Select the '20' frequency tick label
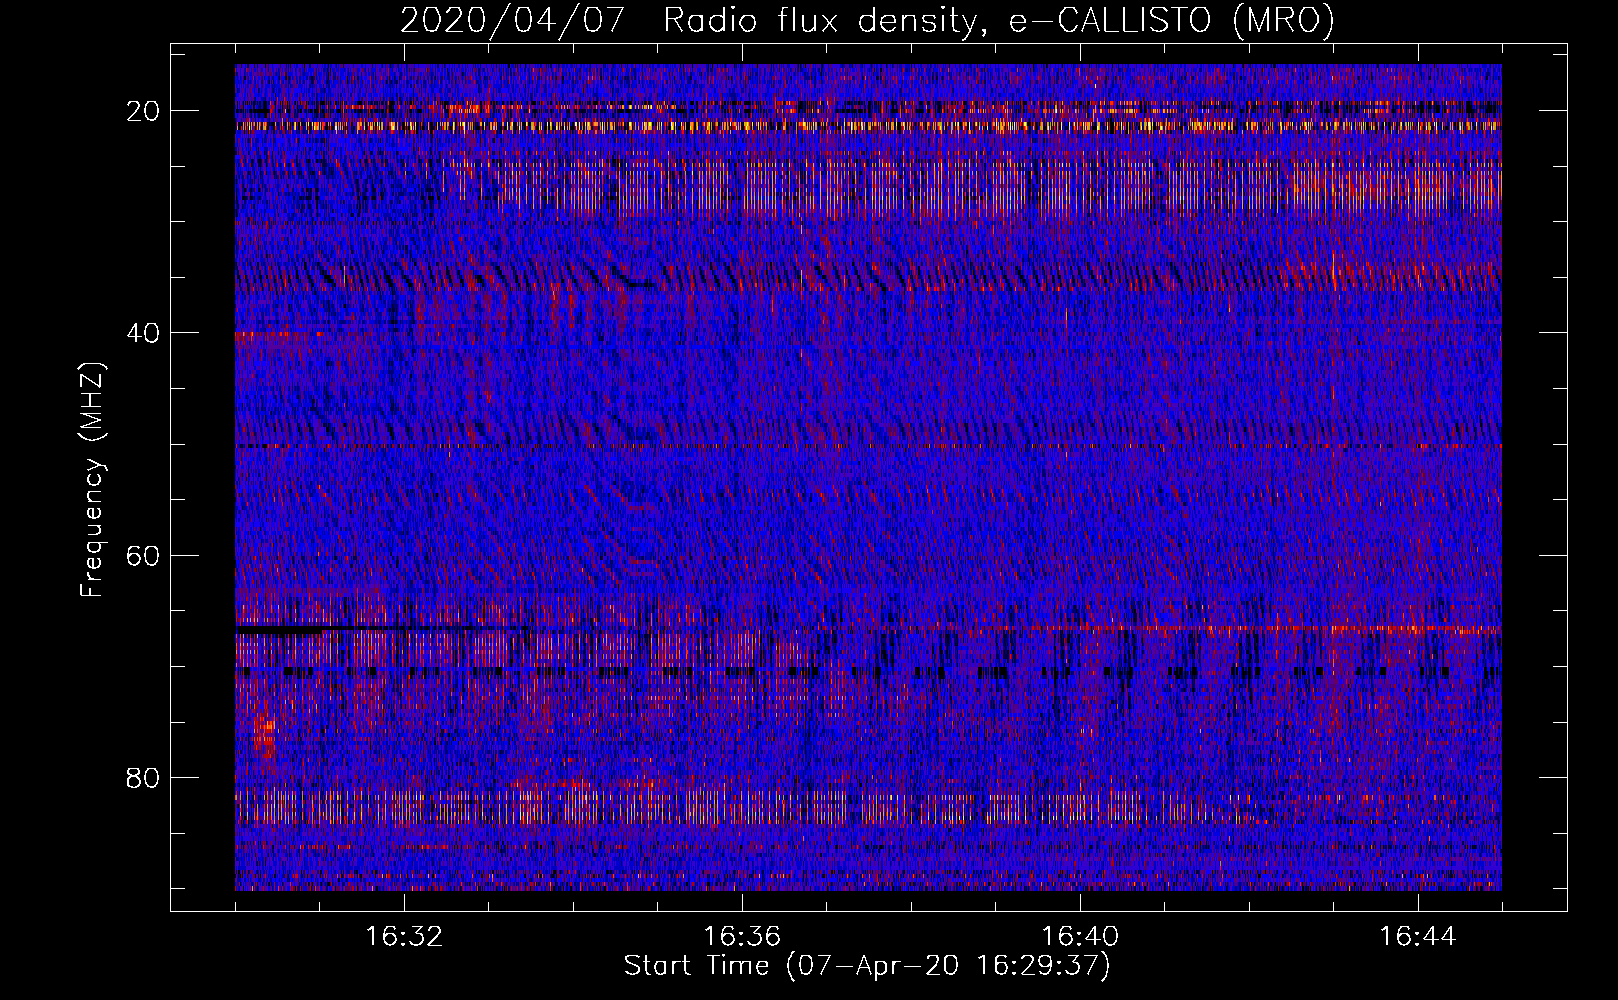1618x1000 pixels. tap(144, 111)
